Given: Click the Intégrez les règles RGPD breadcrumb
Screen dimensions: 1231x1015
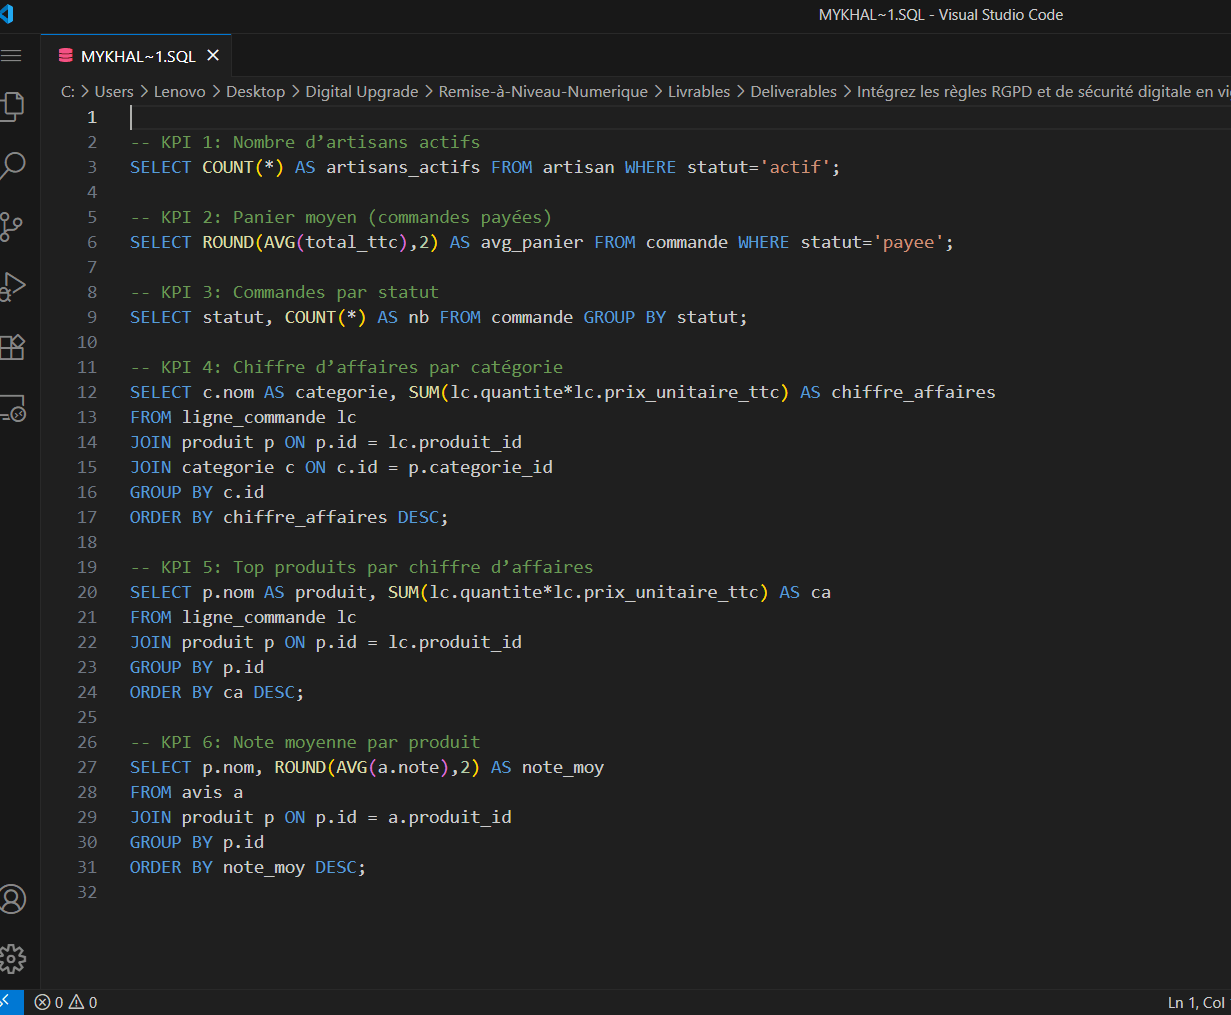Looking at the screenshot, I should click(1044, 91).
